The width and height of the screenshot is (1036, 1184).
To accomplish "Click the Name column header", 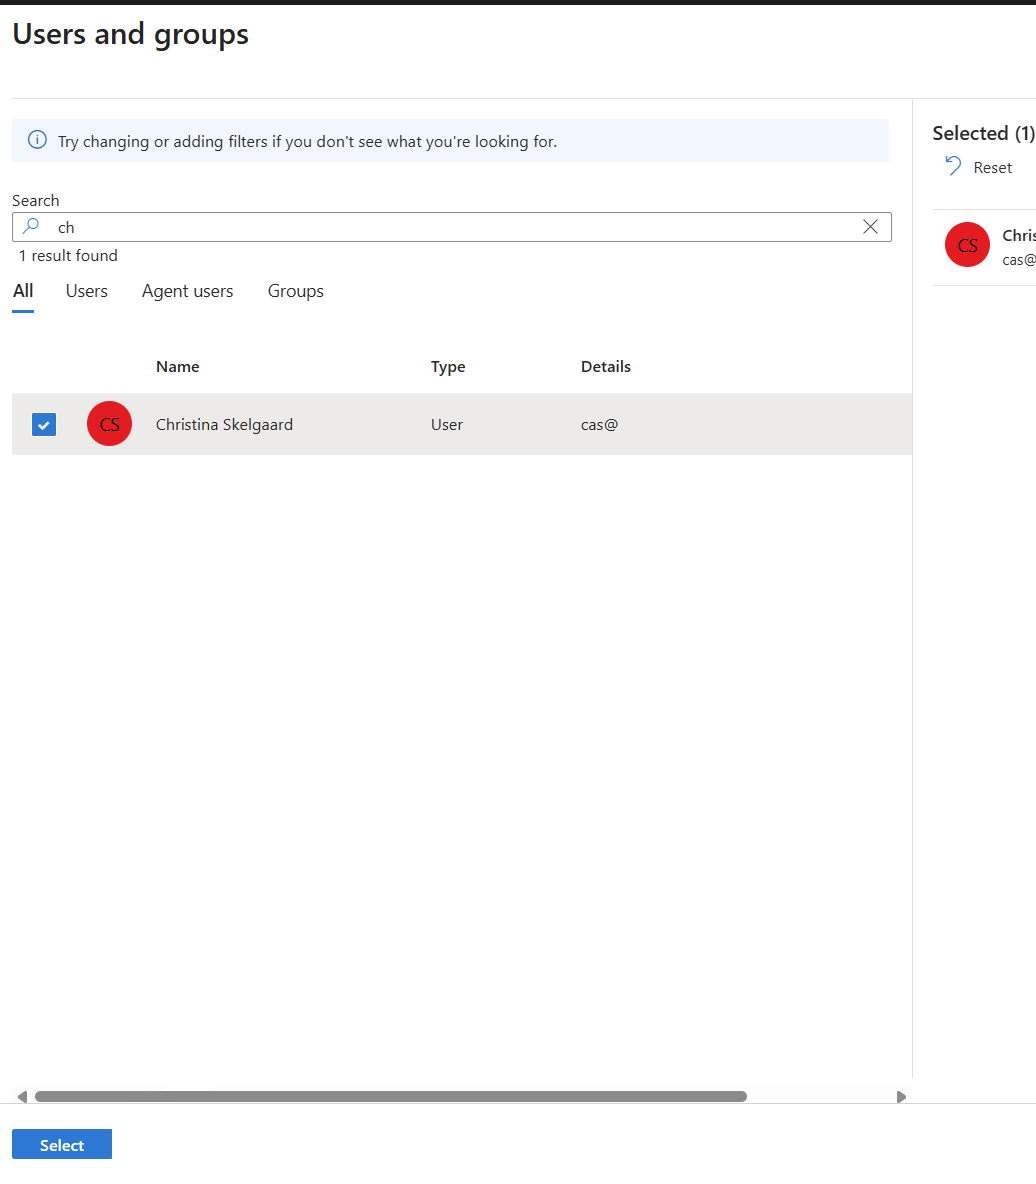I will 177,366.
